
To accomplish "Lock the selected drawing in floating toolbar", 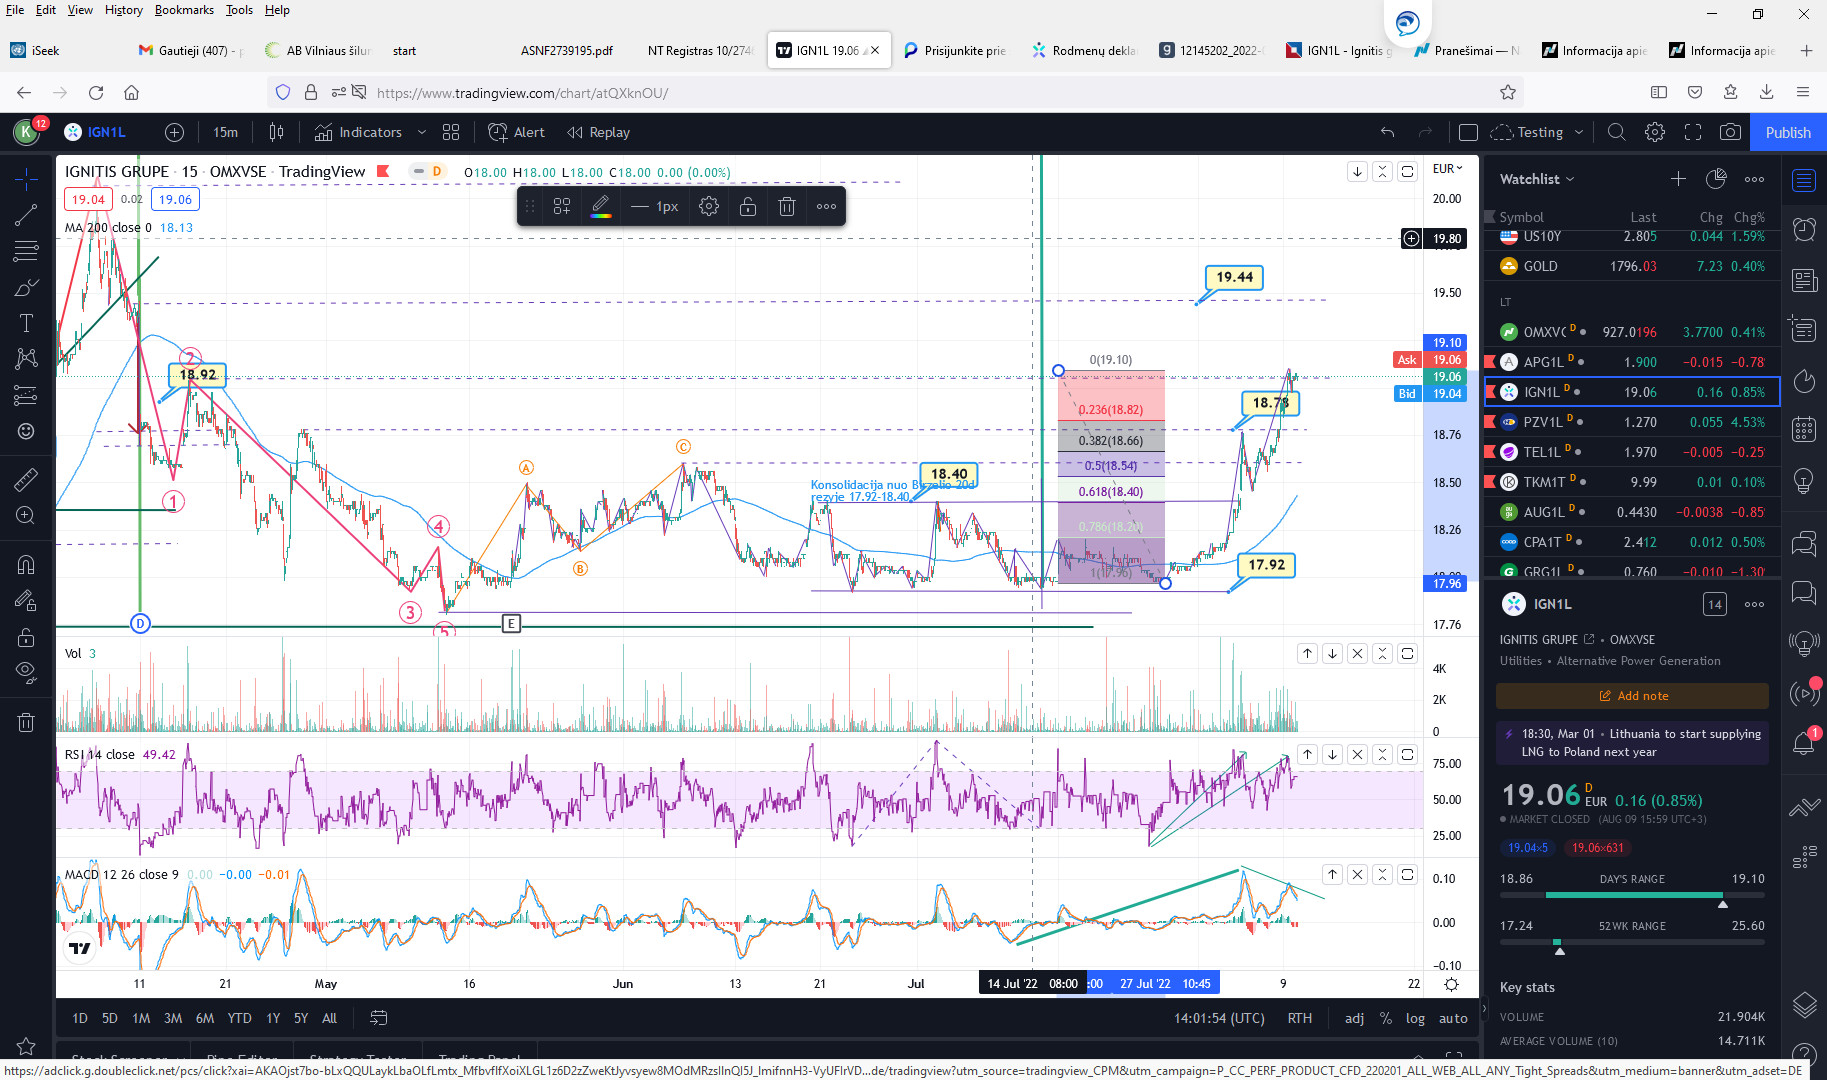I will tap(748, 207).
